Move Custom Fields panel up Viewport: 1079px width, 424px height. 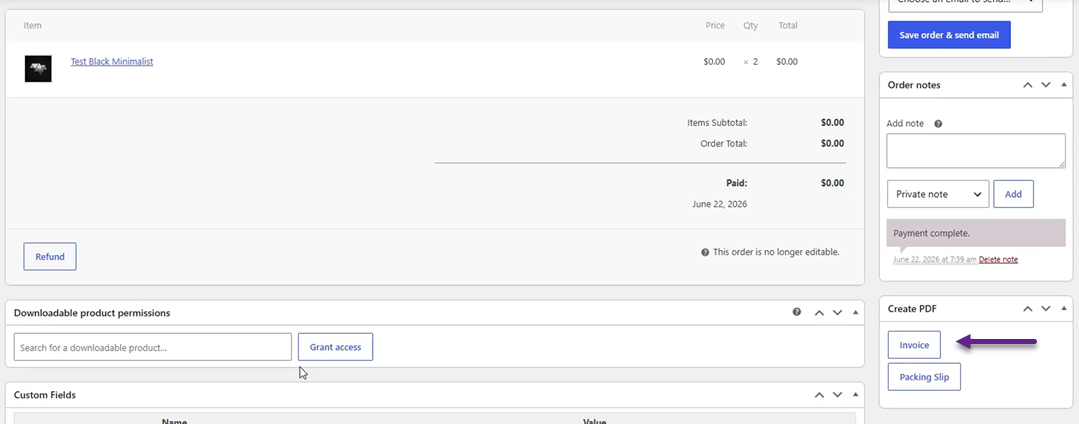click(819, 395)
